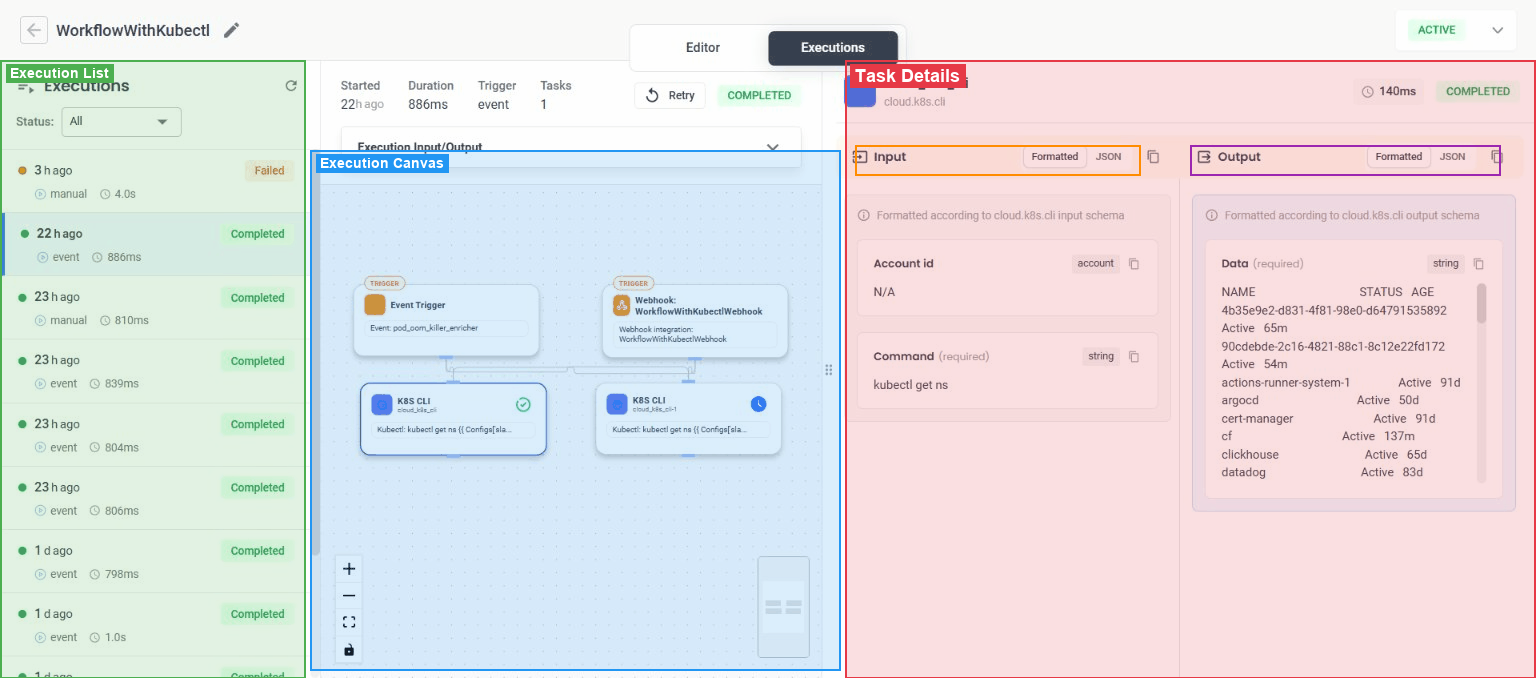The image size is (1536, 678).
Task: Switch to the Executions tab
Action: pyautogui.click(x=833, y=47)
